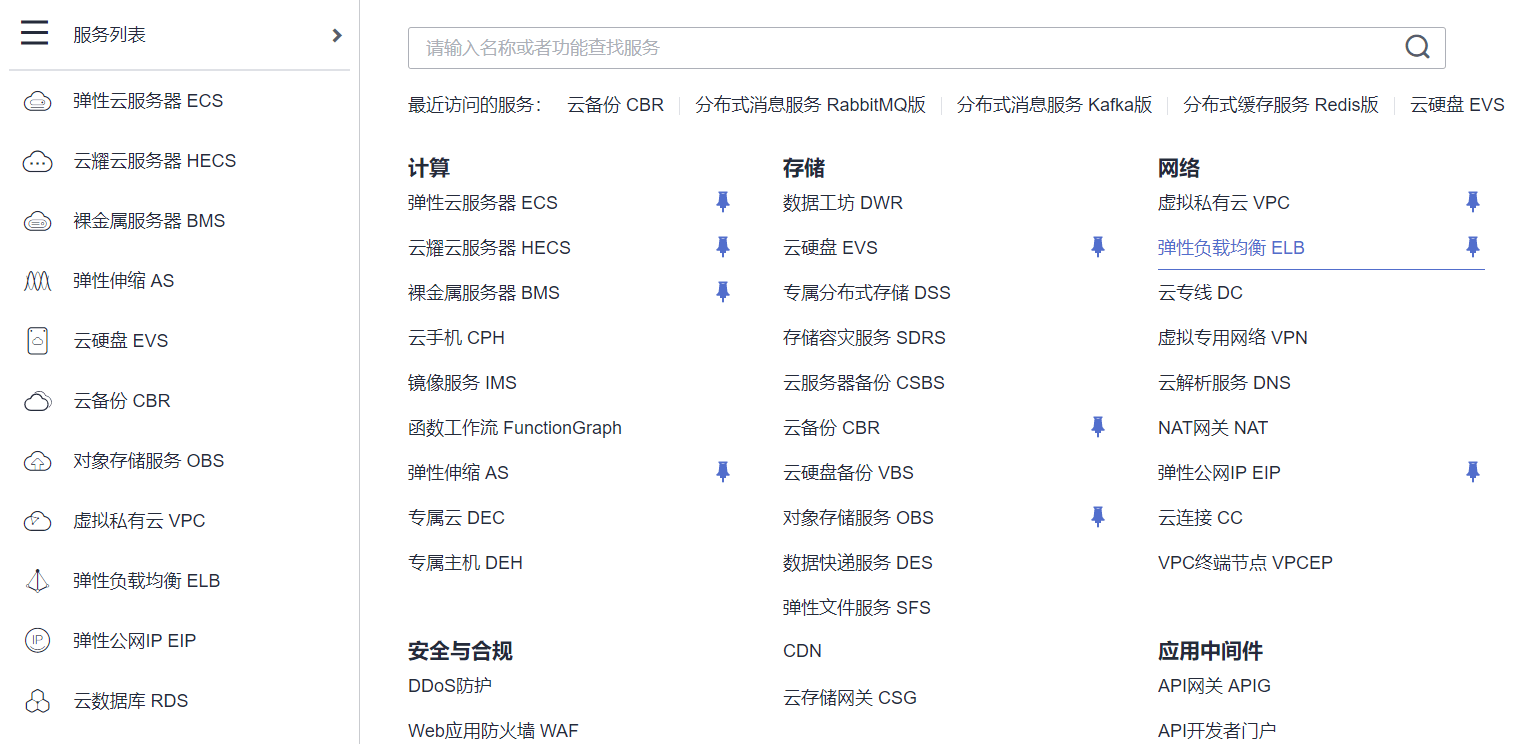1520x744 pixels.
Task: Click the 云备份 CBR sidebar cloud icon
Action: click(37, 401)
